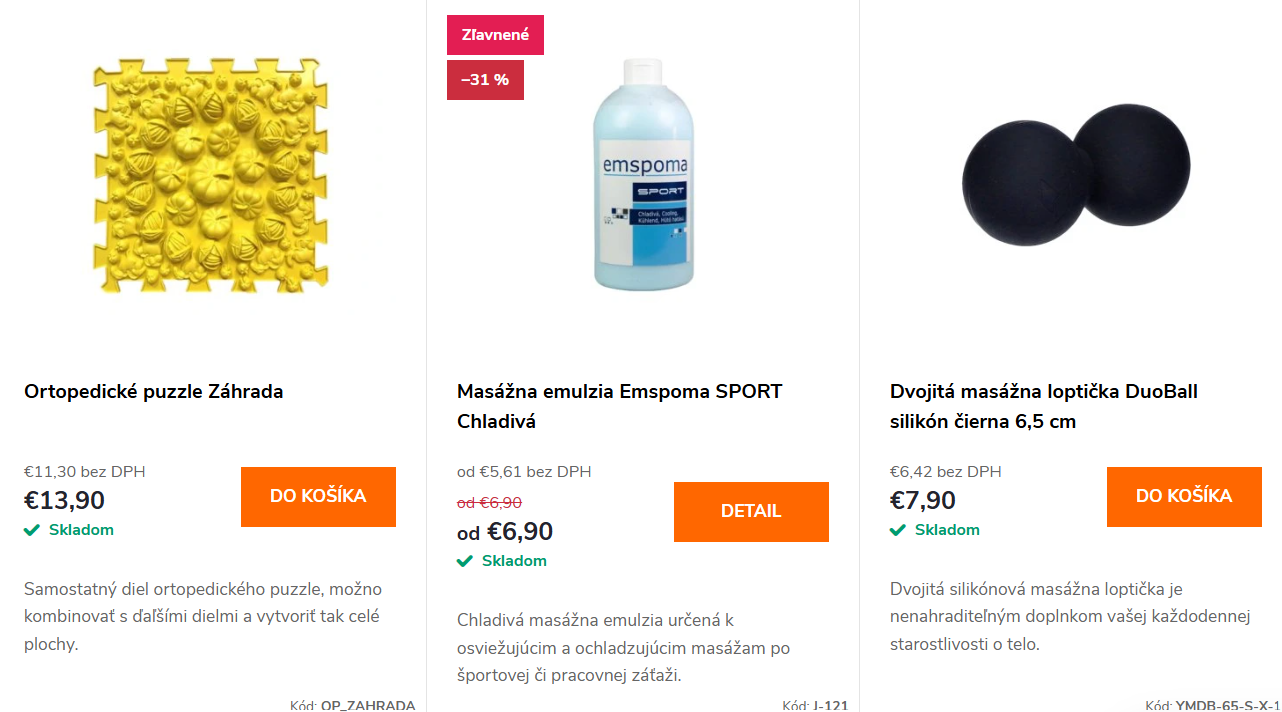The width and height of the screenshot is (1282, 712).
Task: Open Masážna emulzia Emspoma SPORT Chladivá link
Action: click(620, 406)
